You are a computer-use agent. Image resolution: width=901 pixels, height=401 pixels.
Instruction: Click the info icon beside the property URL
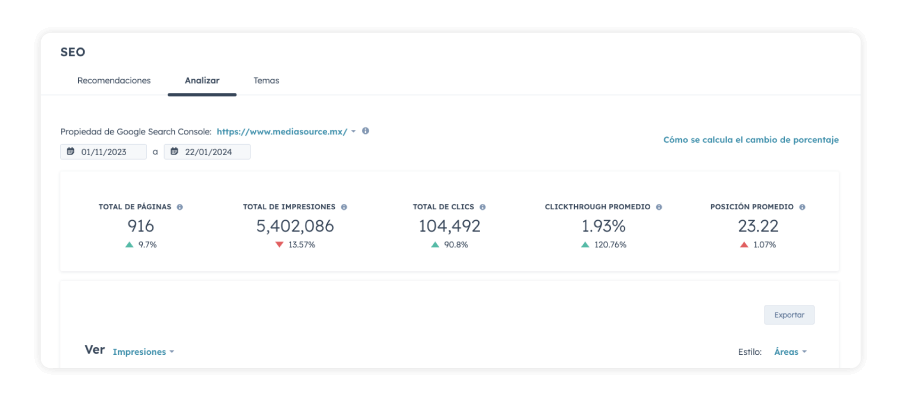tap(365, 131)
